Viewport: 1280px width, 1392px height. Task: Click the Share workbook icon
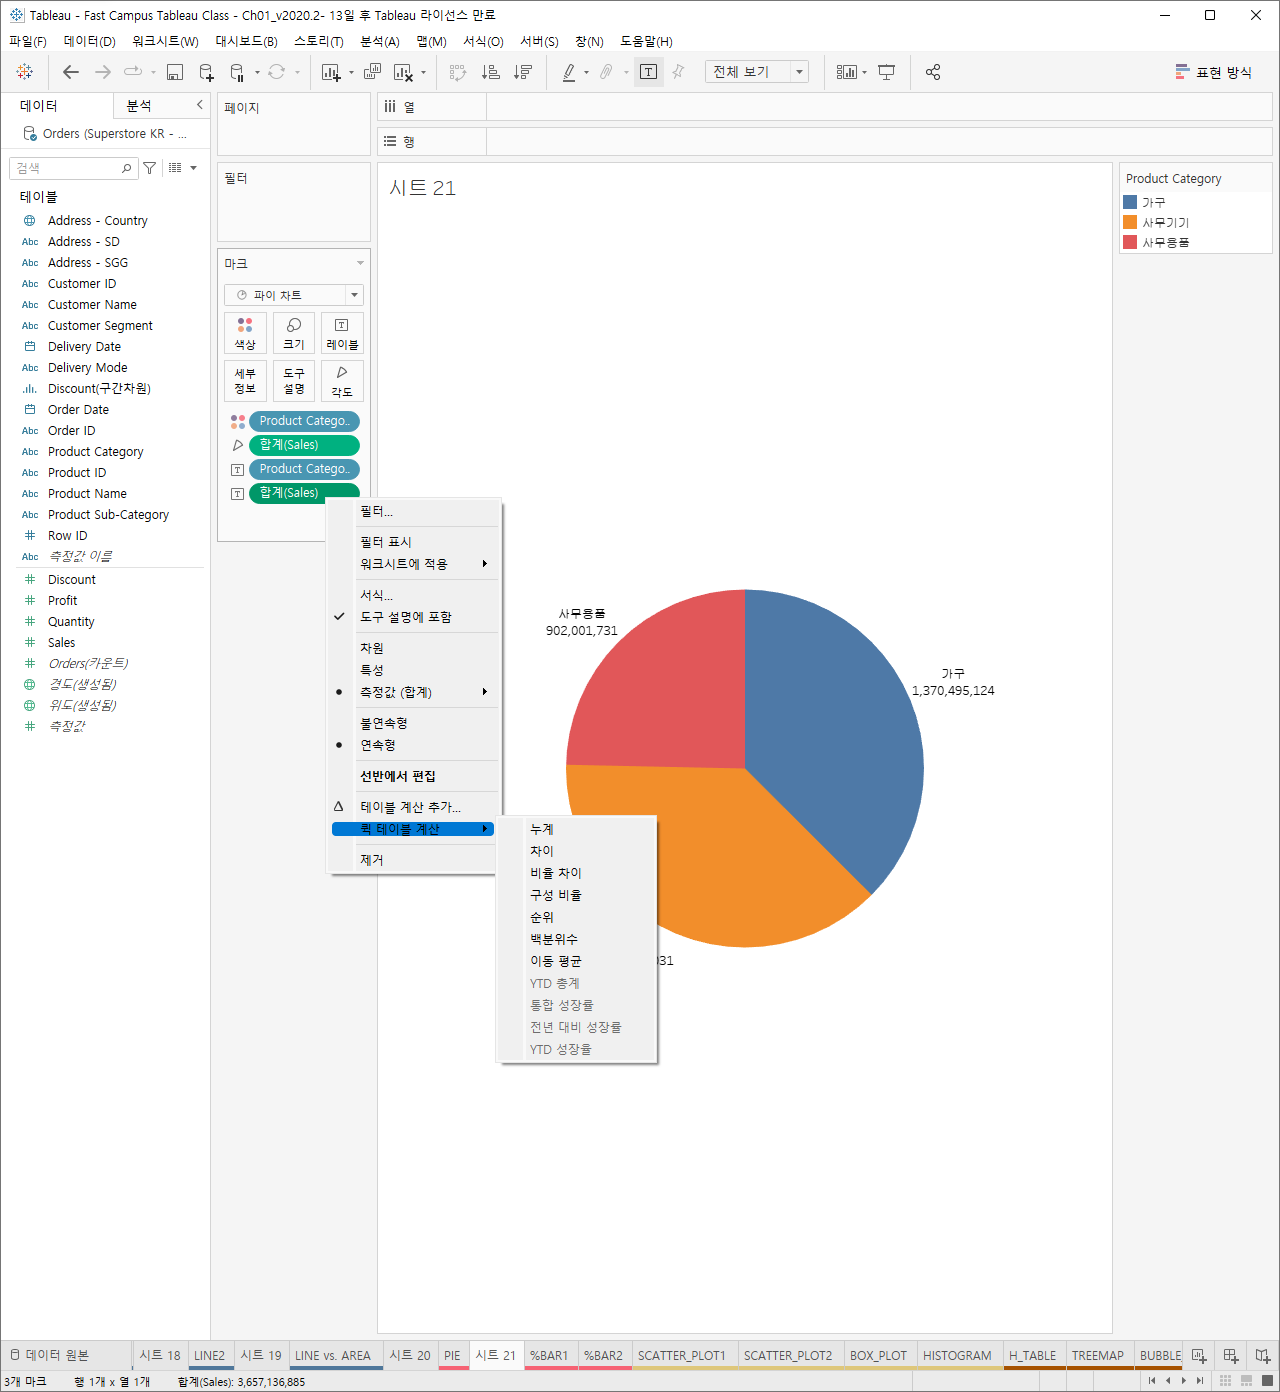933,72
